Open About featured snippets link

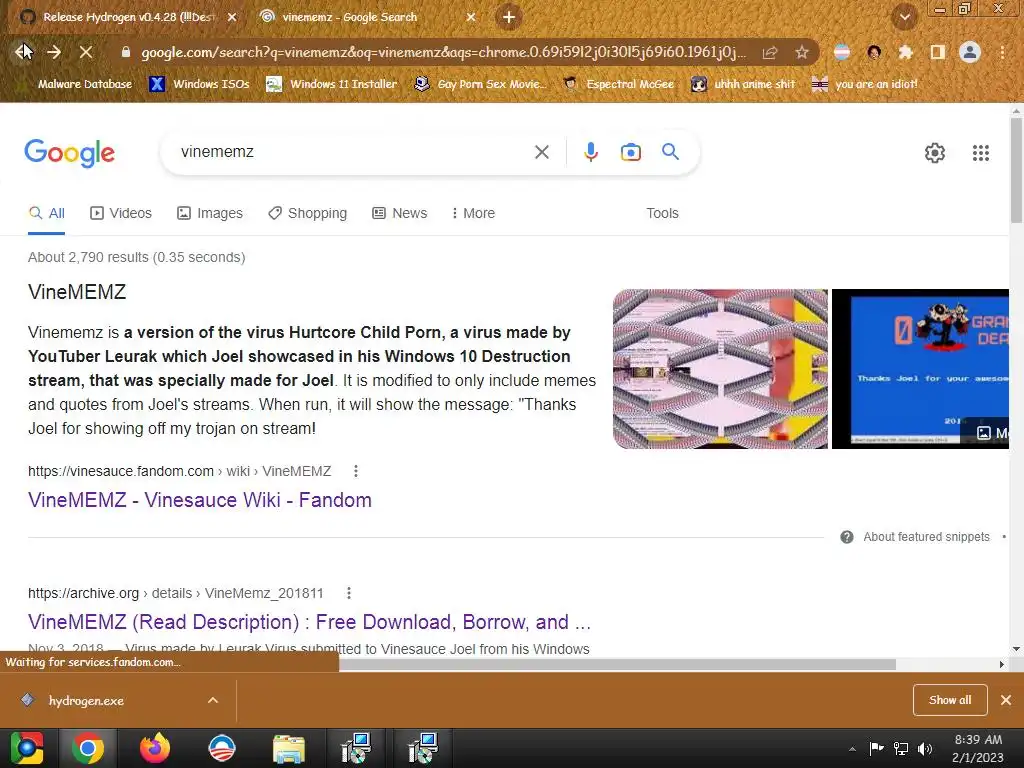pyautogui.click(x=926, y=537)
